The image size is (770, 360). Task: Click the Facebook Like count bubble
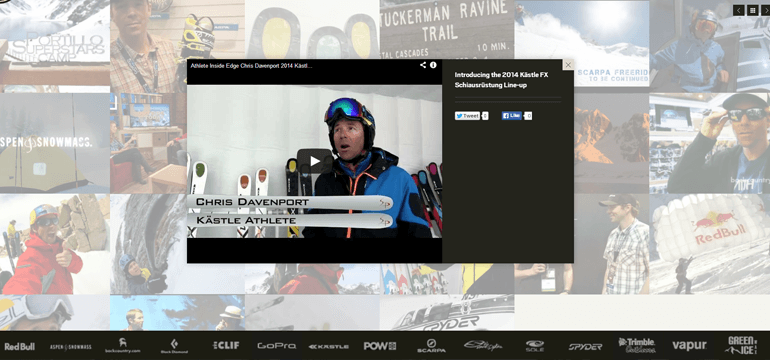pos(528,116)
